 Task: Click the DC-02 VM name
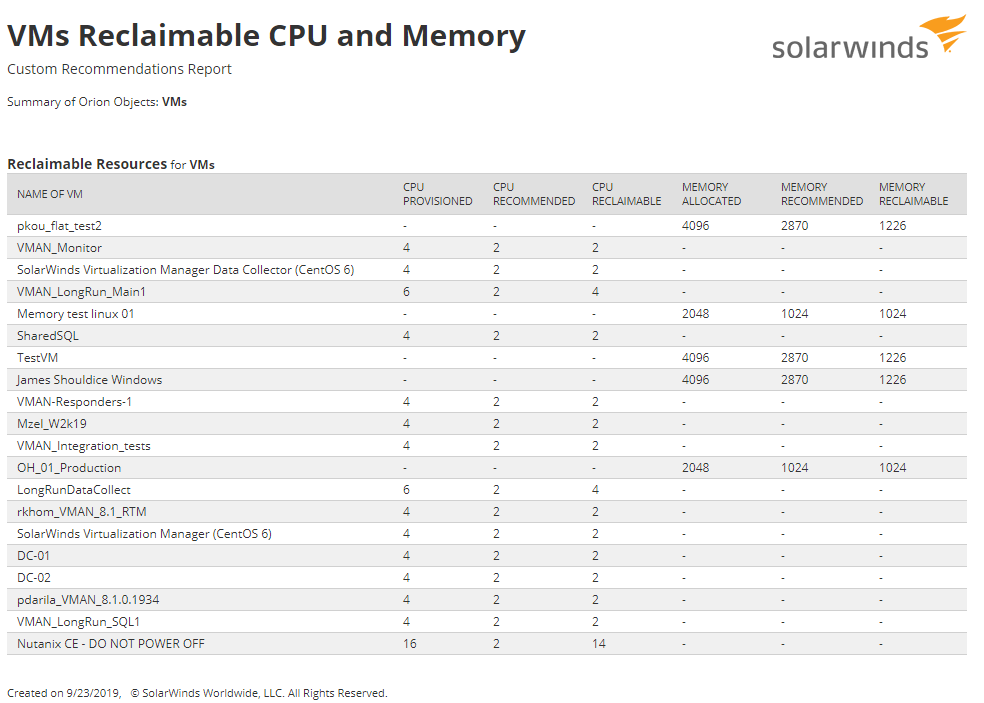(33, 578)
